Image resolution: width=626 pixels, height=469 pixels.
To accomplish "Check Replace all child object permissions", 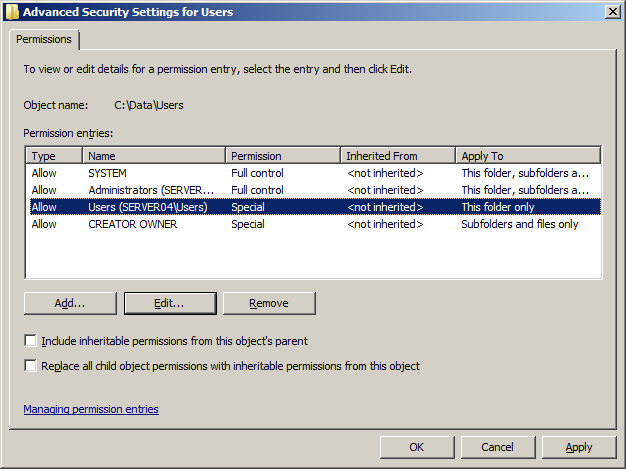I will pyautogui.click(x=30, y=366).
